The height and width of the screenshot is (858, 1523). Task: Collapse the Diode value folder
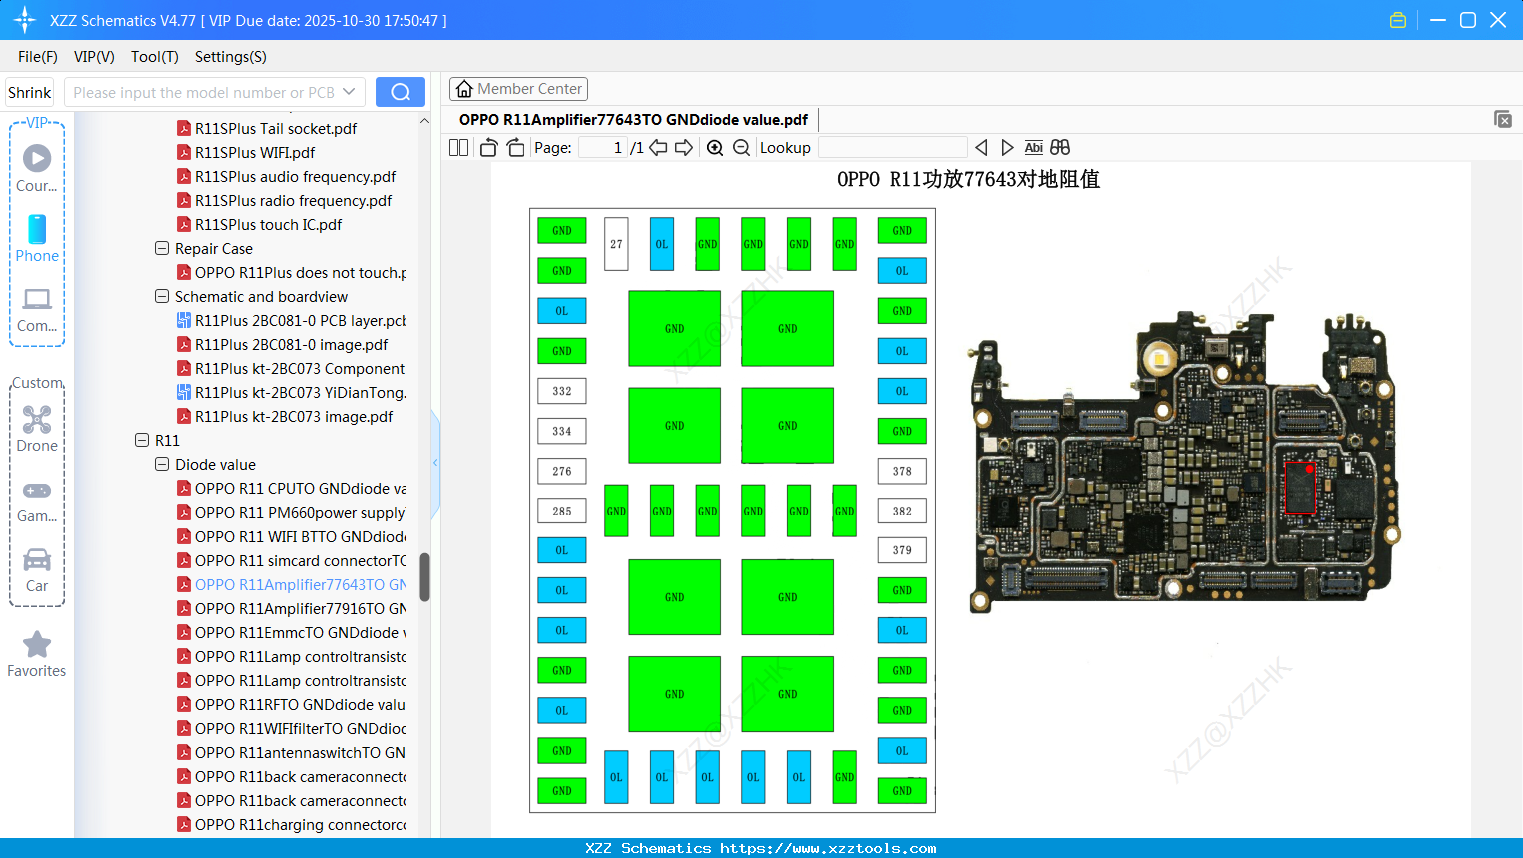162,464
